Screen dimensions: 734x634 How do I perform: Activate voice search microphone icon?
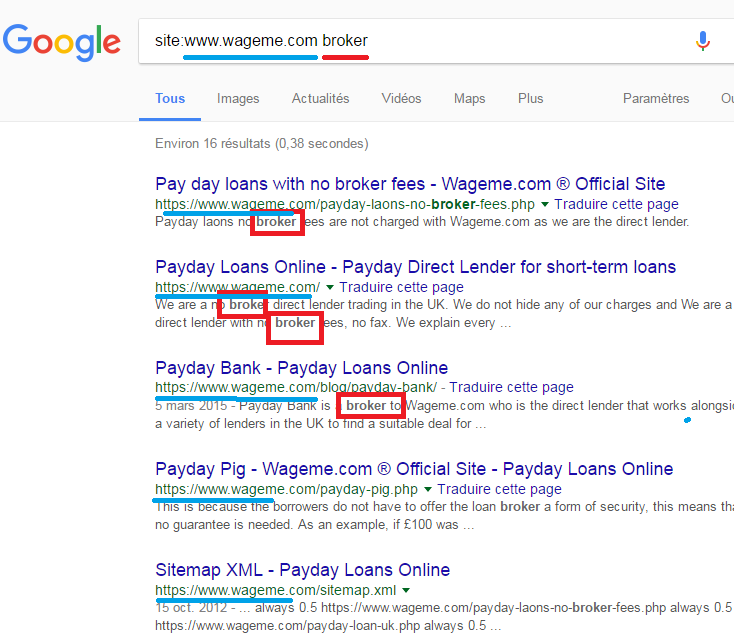(702, 41)
